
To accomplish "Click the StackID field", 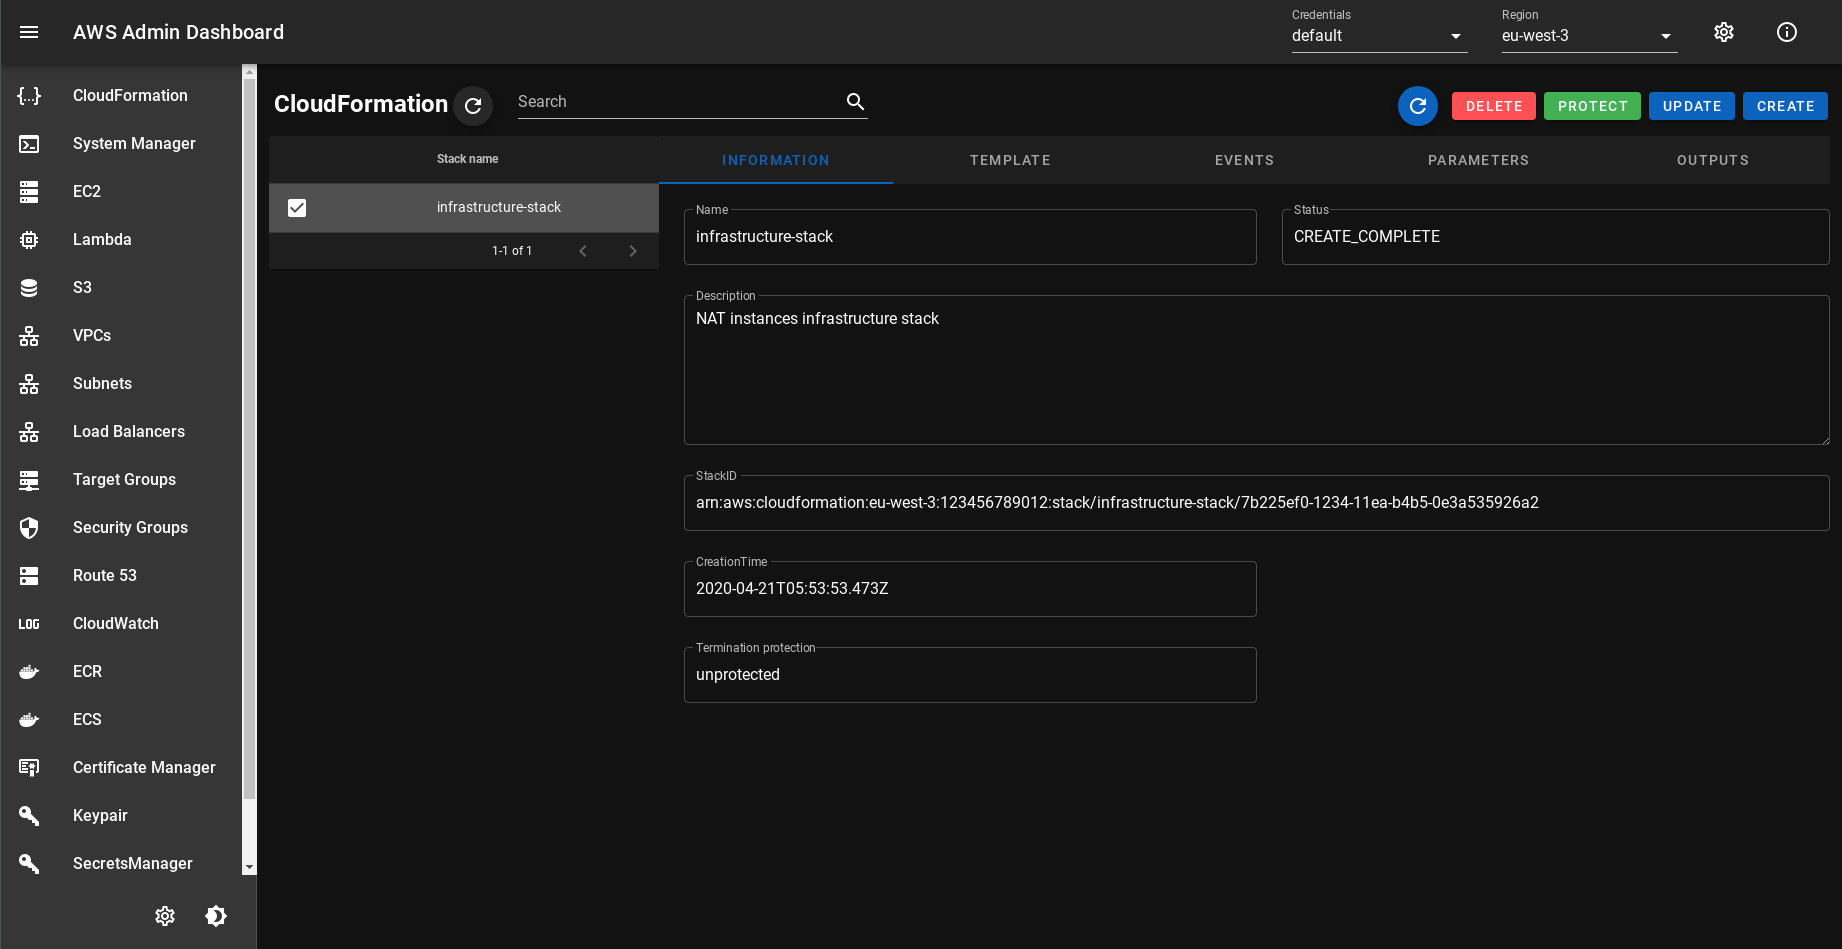I will 1257,503.
